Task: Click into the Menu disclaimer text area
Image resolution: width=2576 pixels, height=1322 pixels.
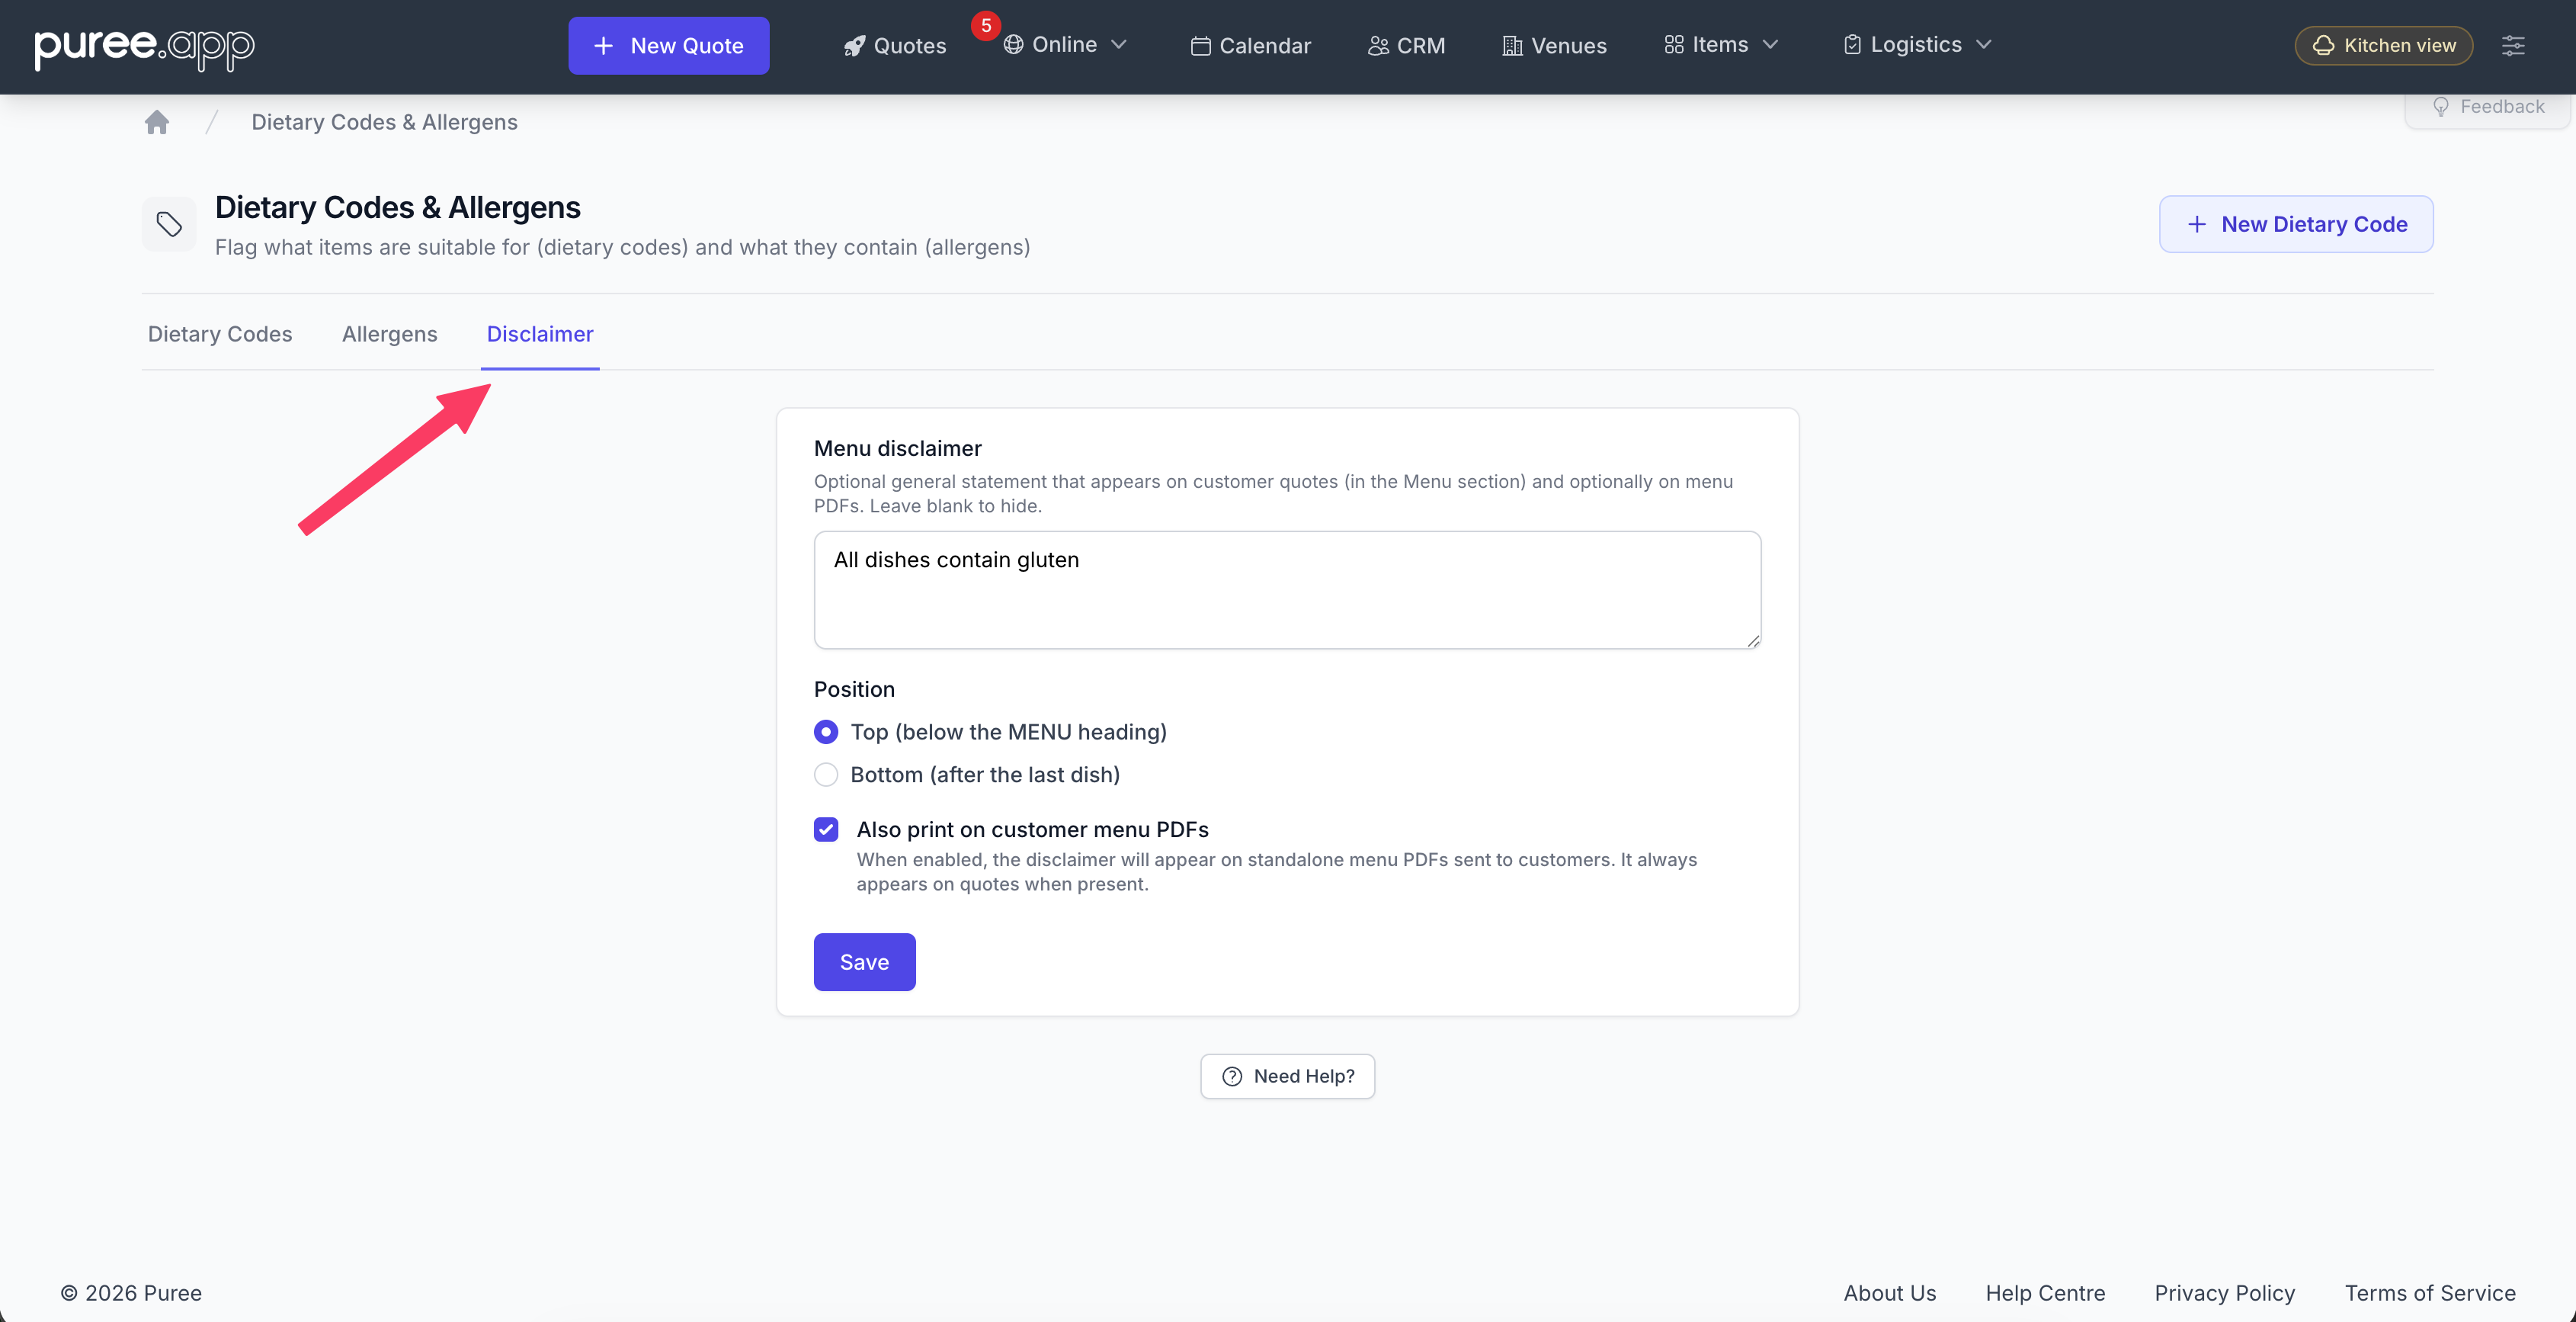Action: (1287, 590)
